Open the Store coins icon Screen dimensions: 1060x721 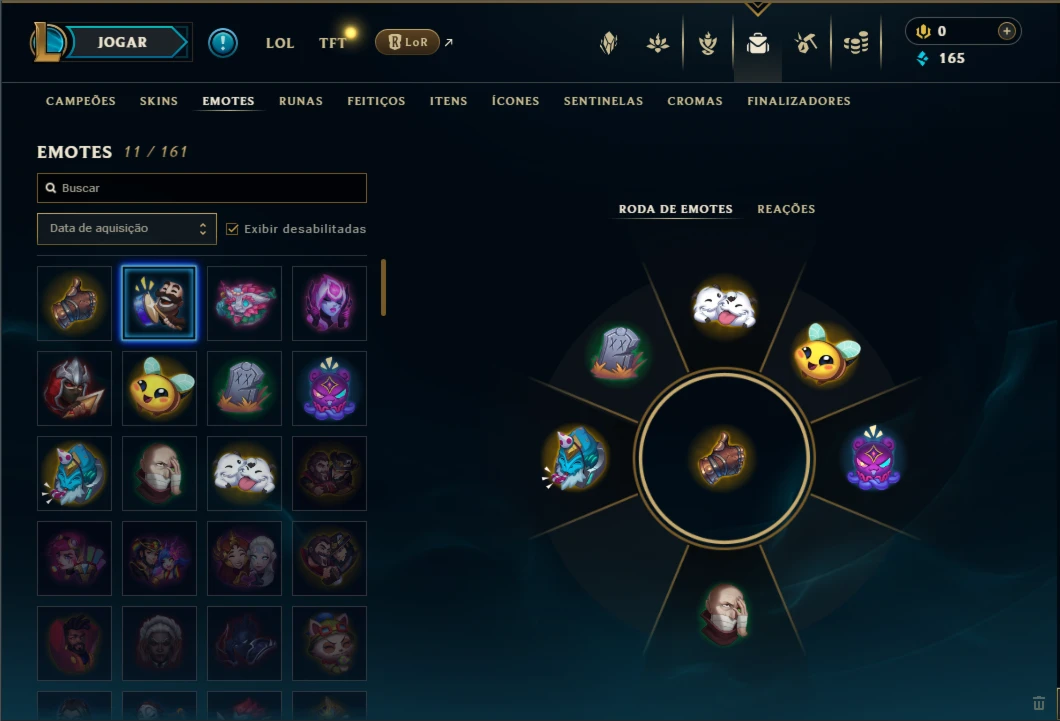click(x=856, y=44)
